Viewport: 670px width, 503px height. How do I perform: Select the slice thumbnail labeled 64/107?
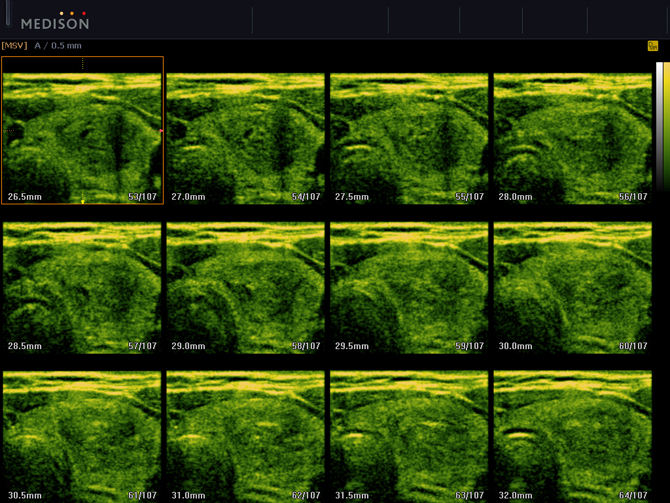pos(573,437)
